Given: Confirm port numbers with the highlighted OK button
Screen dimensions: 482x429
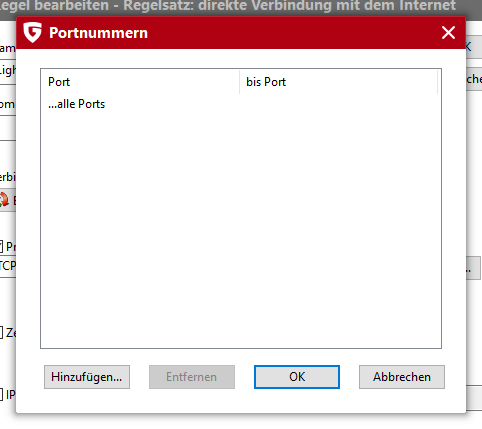Looking at the screenshot, I should tap(297, 377).
